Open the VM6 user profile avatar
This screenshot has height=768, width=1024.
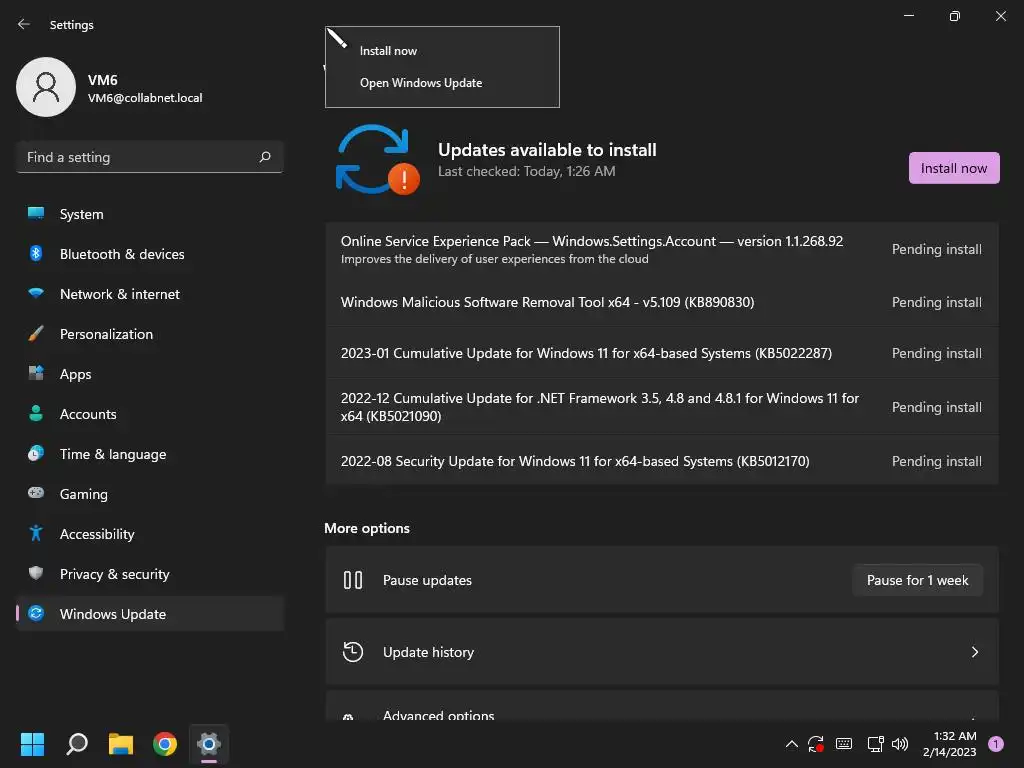46,87
